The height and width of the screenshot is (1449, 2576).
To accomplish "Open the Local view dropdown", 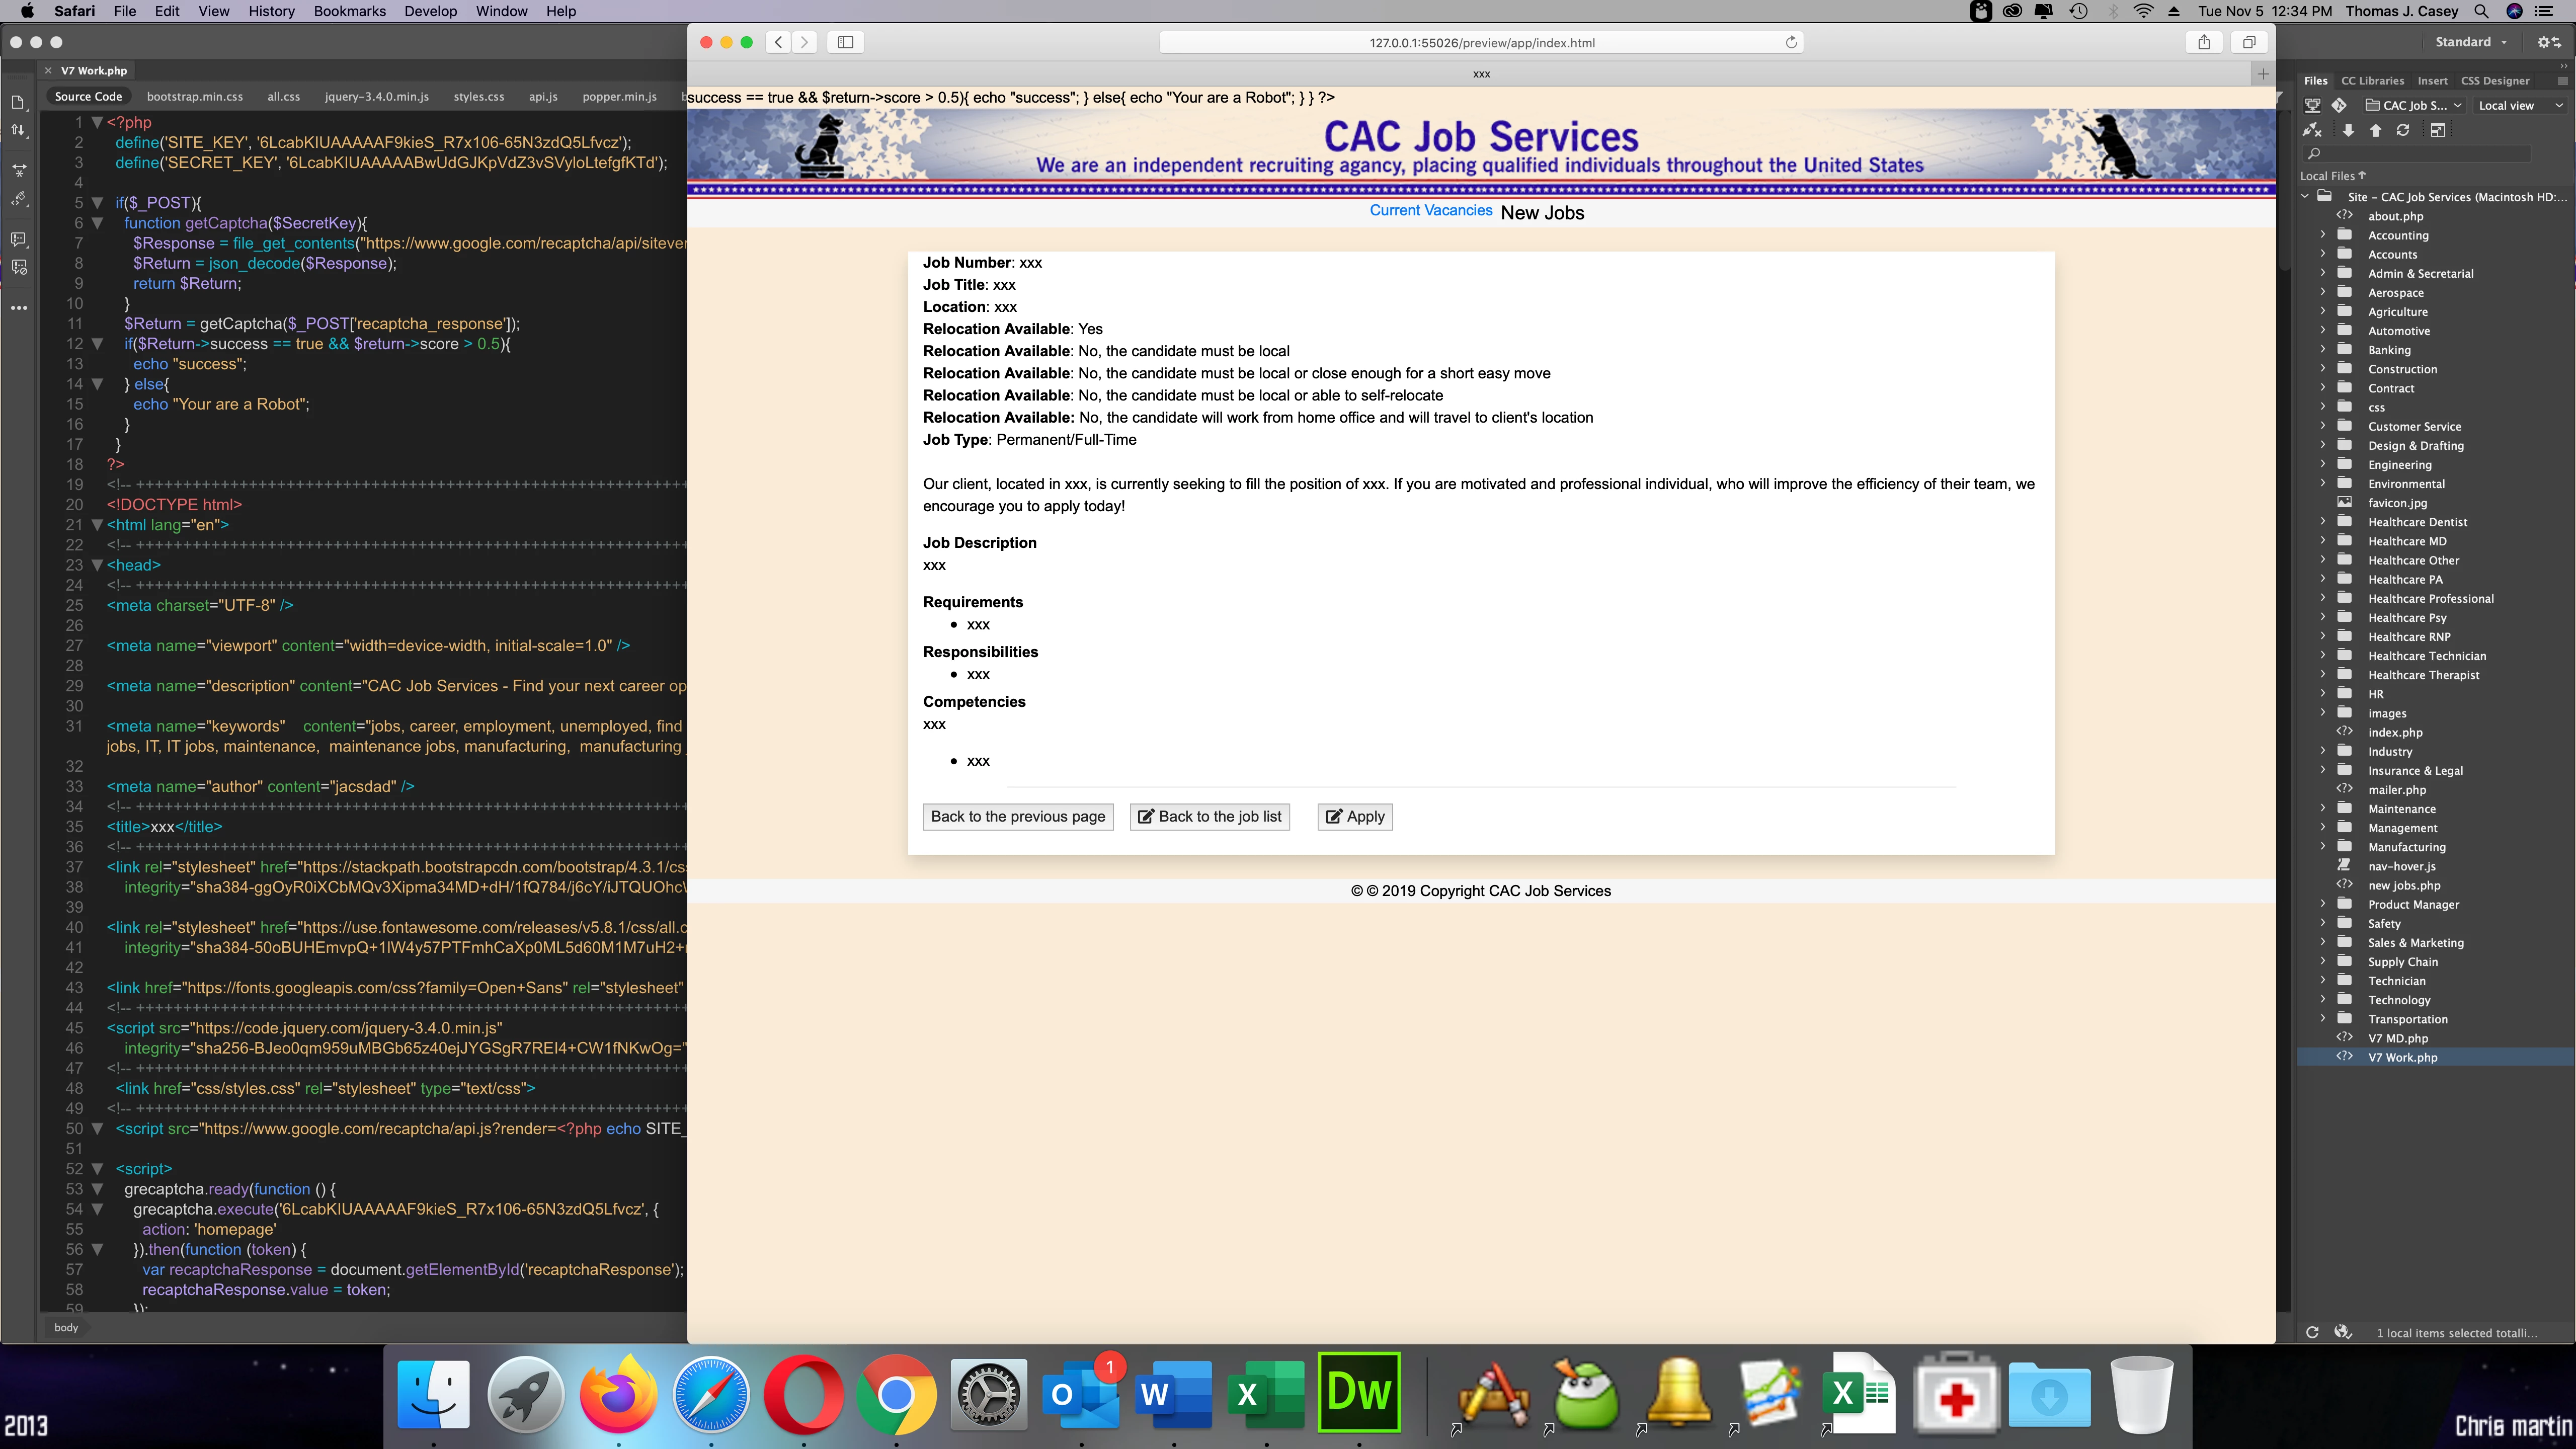I will (x=2520, y=105).
